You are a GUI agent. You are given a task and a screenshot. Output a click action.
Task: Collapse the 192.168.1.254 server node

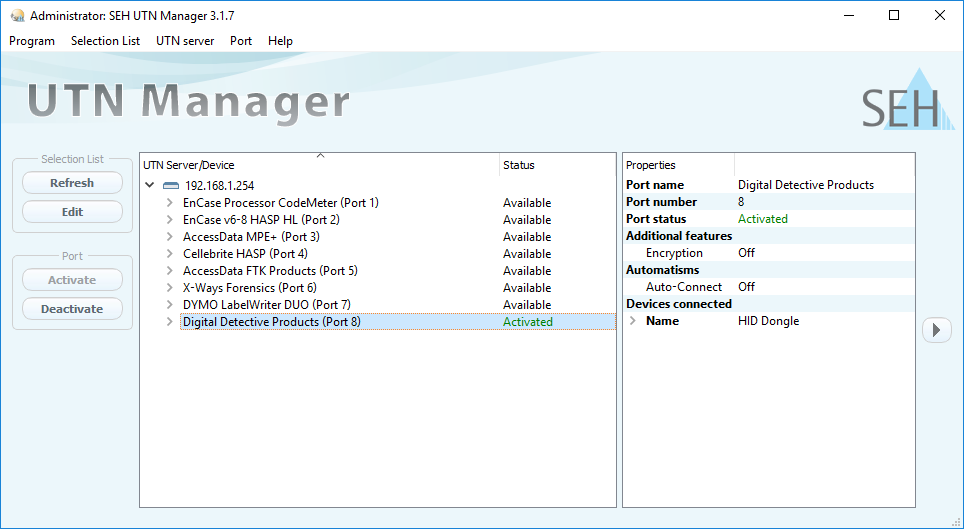pos(149,185)
